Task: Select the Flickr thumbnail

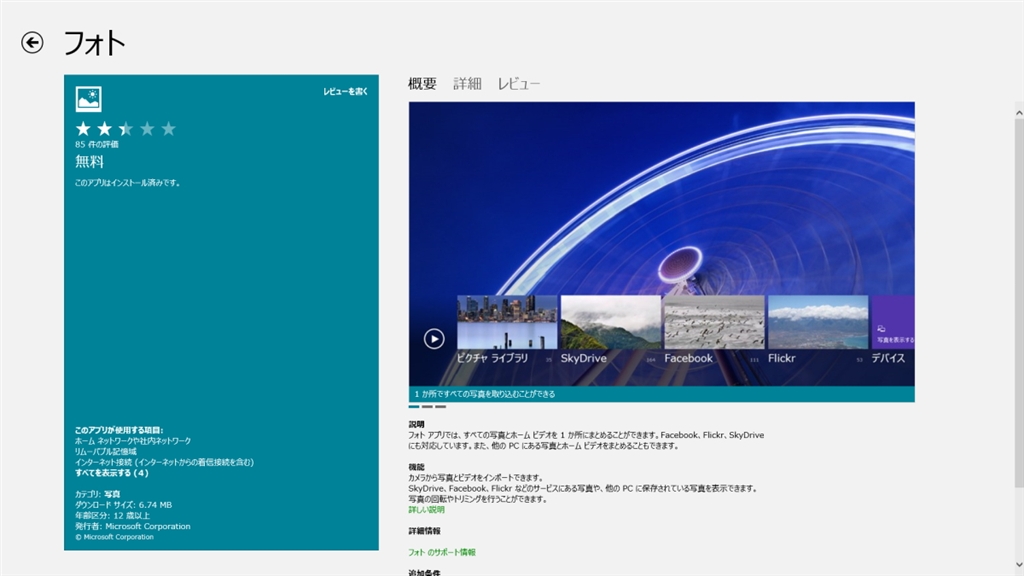Action: click(x=818, y=323)
